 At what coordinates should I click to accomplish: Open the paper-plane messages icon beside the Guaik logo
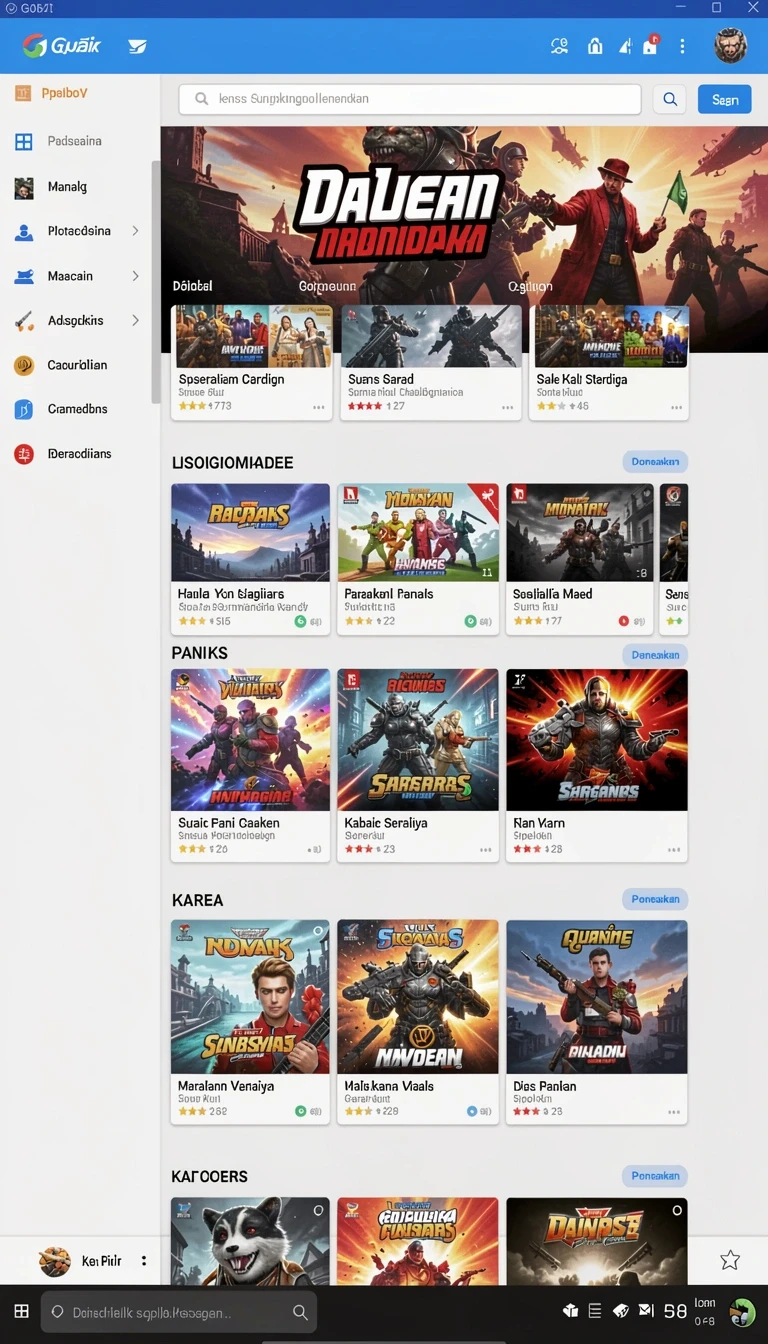[137, 46]
